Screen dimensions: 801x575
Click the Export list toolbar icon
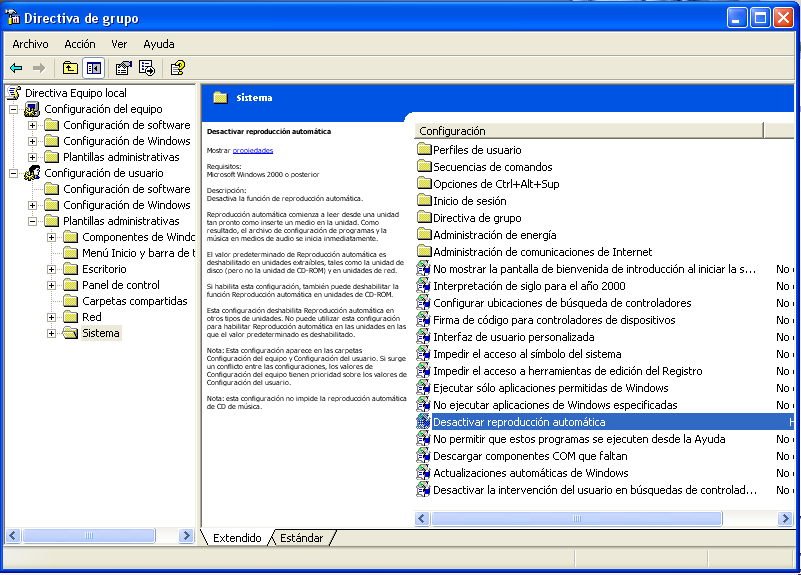point(147,68)
